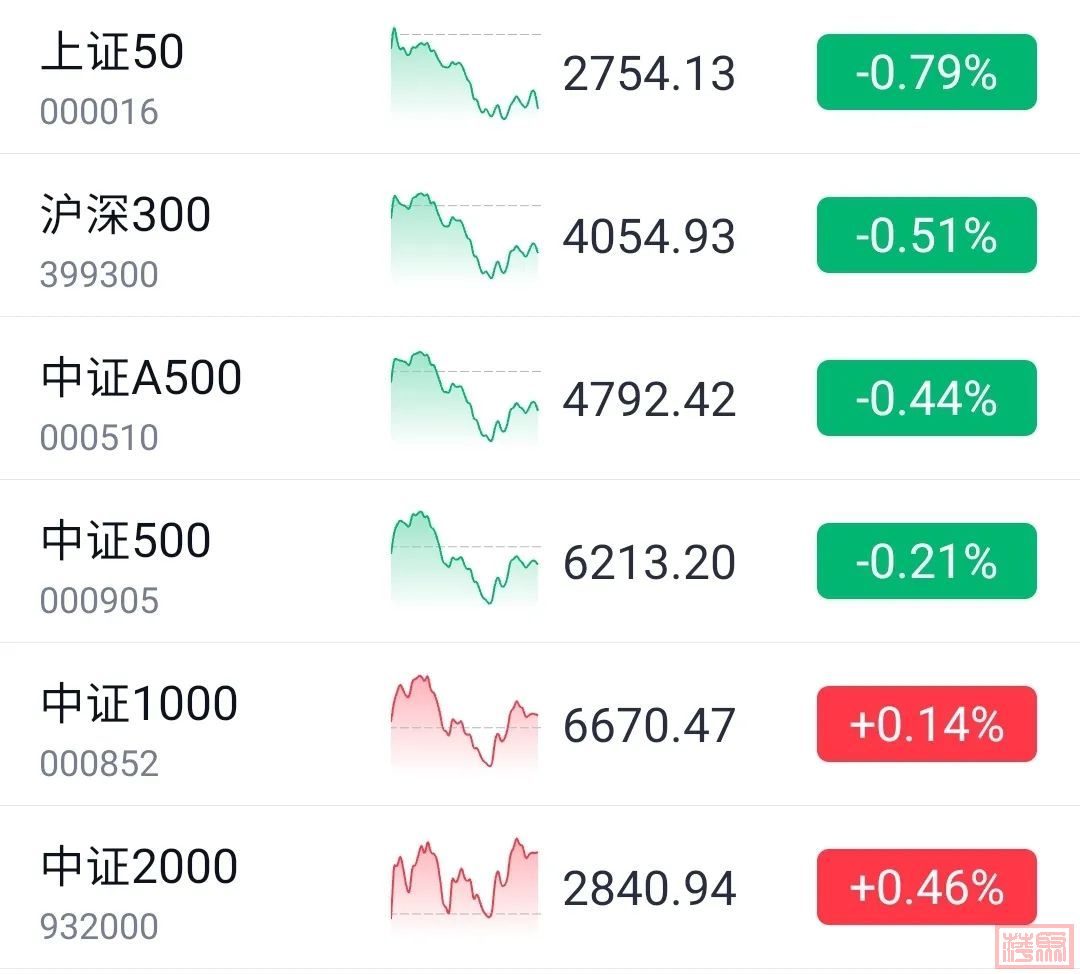The width and height of the screenshot is (1080, 974).
Task: Tap the +0.14% change badge
Action: (x=926, y=725)
